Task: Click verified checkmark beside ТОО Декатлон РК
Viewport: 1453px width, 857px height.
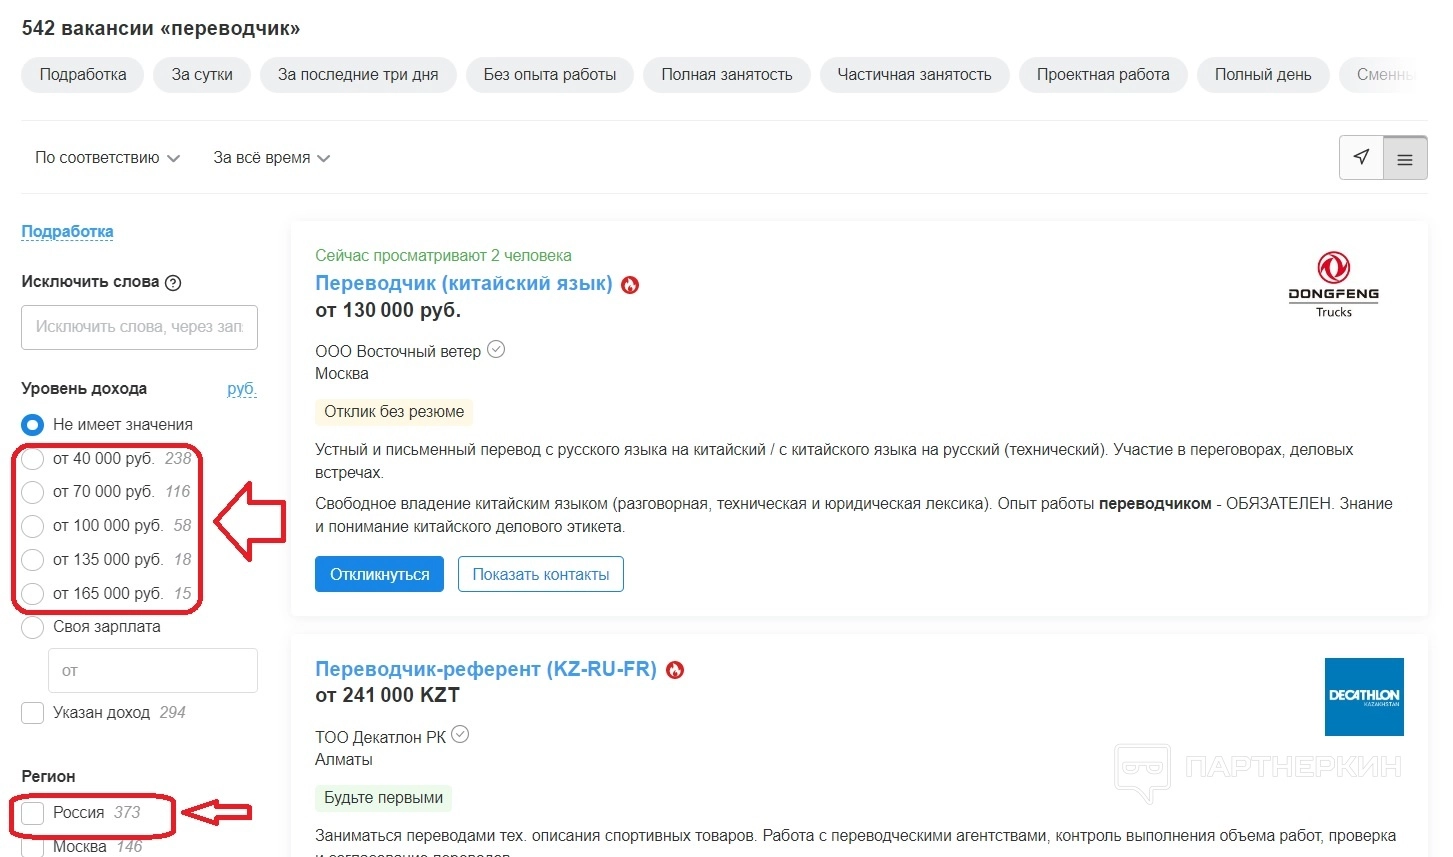Action: pyautogui.click(x=460, y=735)
